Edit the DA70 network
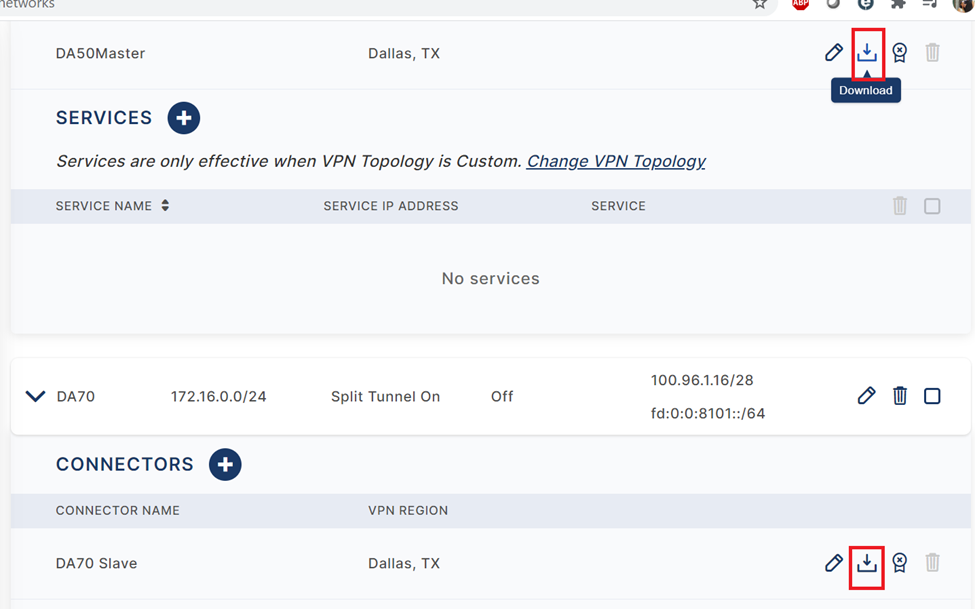This screenshot has height=609, width=975. click(866, 396)
